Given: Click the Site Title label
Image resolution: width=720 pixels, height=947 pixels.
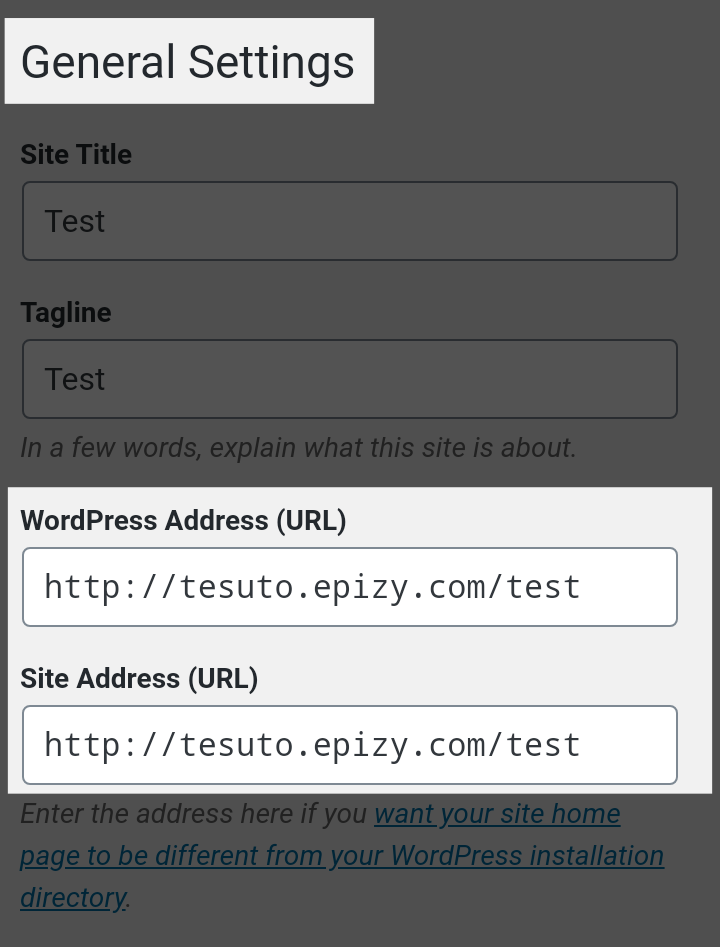Looking at the screenshot, I should 76,155.
